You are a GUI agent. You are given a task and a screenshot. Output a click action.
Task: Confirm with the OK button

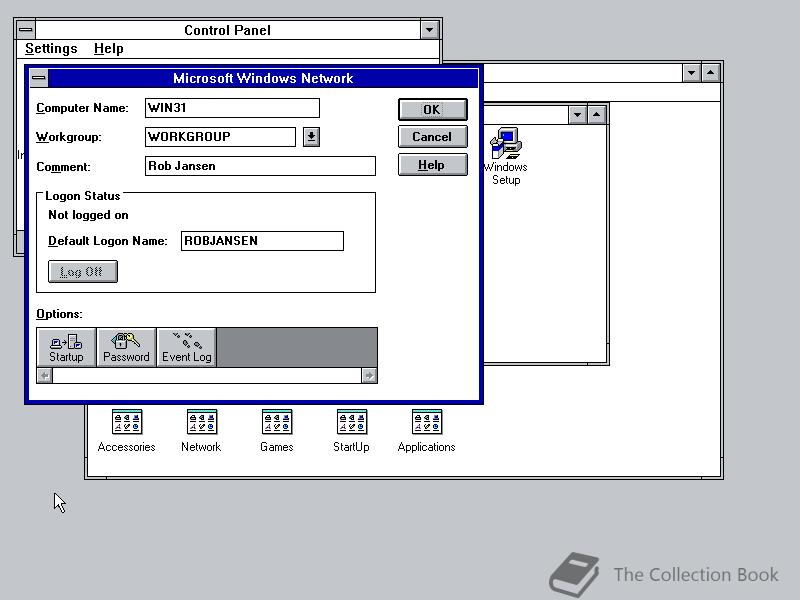432,110
